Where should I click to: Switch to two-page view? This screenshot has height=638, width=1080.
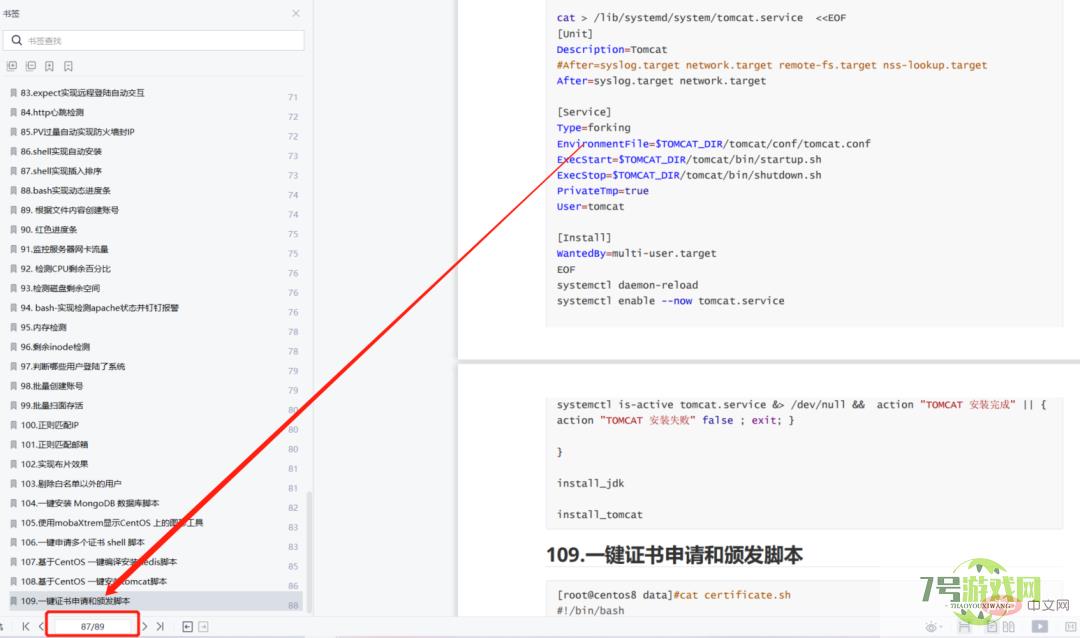tap(1008, 627)
